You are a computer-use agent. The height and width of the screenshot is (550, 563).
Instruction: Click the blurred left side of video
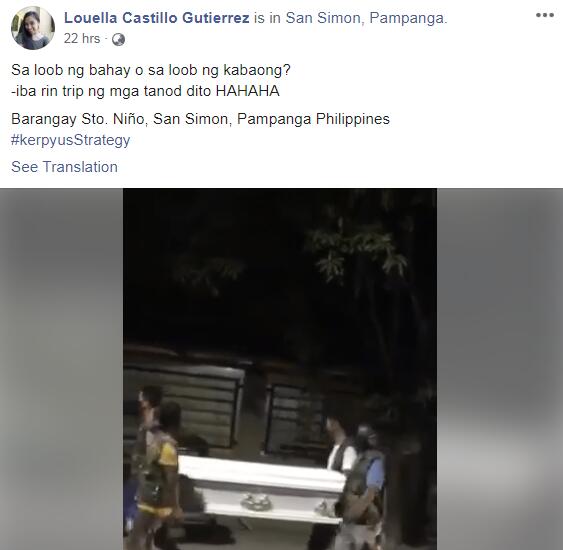click(x=61, y=369)
